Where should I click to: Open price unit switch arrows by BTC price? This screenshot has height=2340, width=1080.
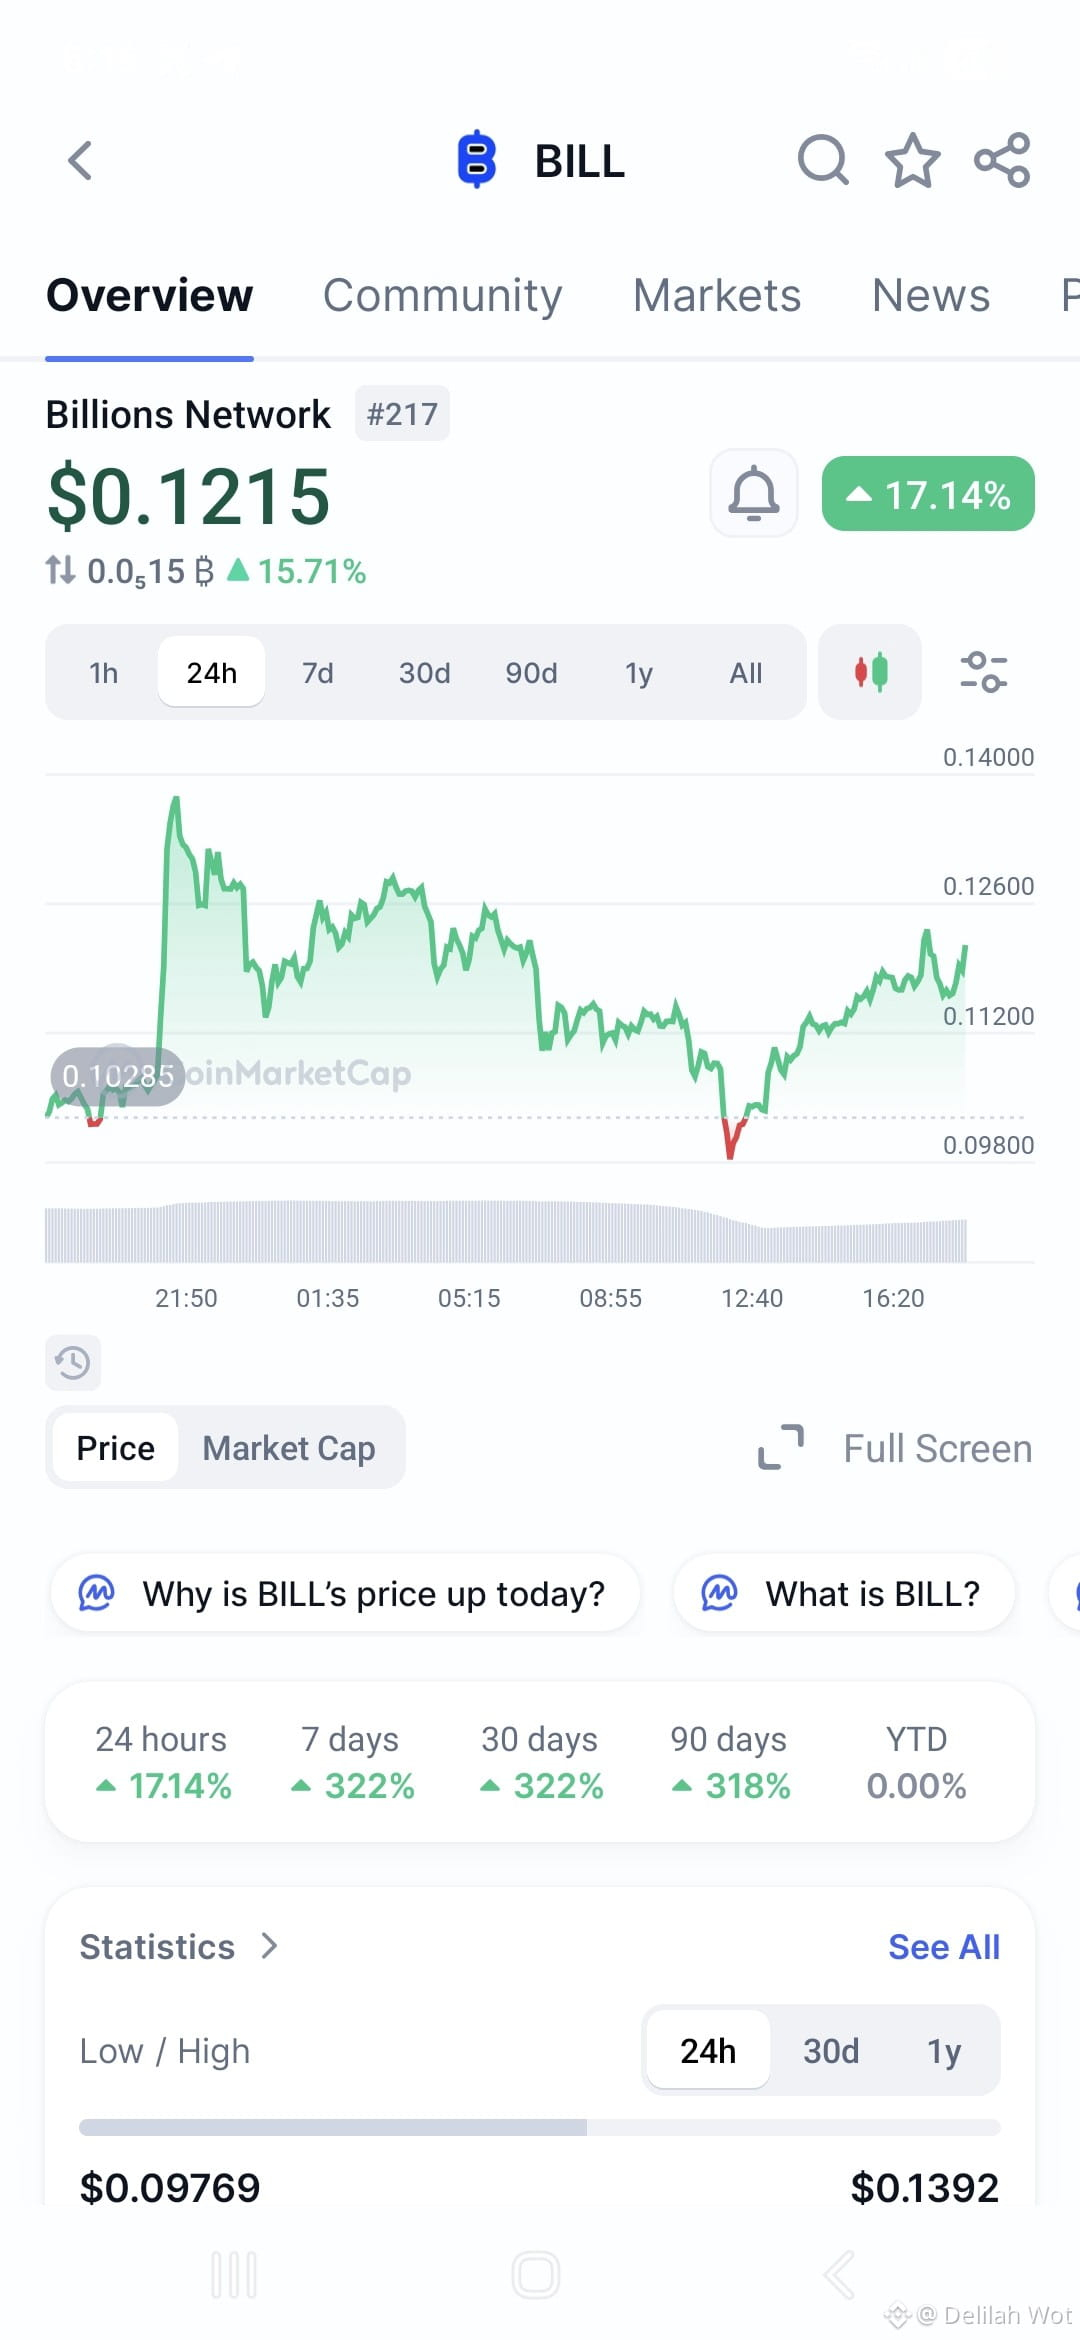60,570
